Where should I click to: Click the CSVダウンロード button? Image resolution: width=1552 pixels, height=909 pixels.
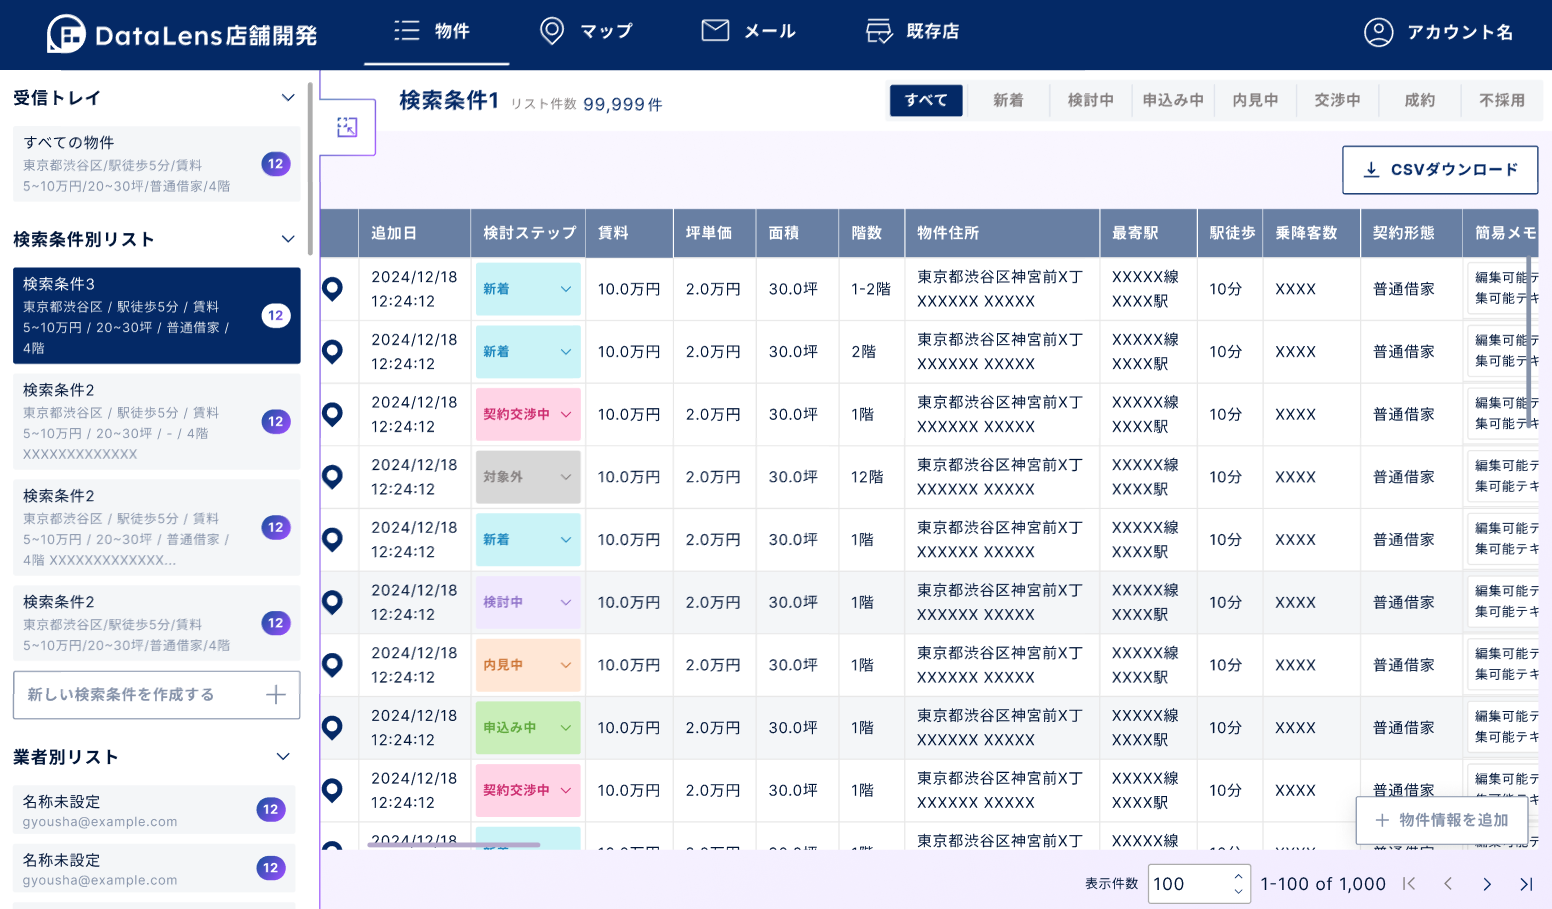(x=1440, y=170)
